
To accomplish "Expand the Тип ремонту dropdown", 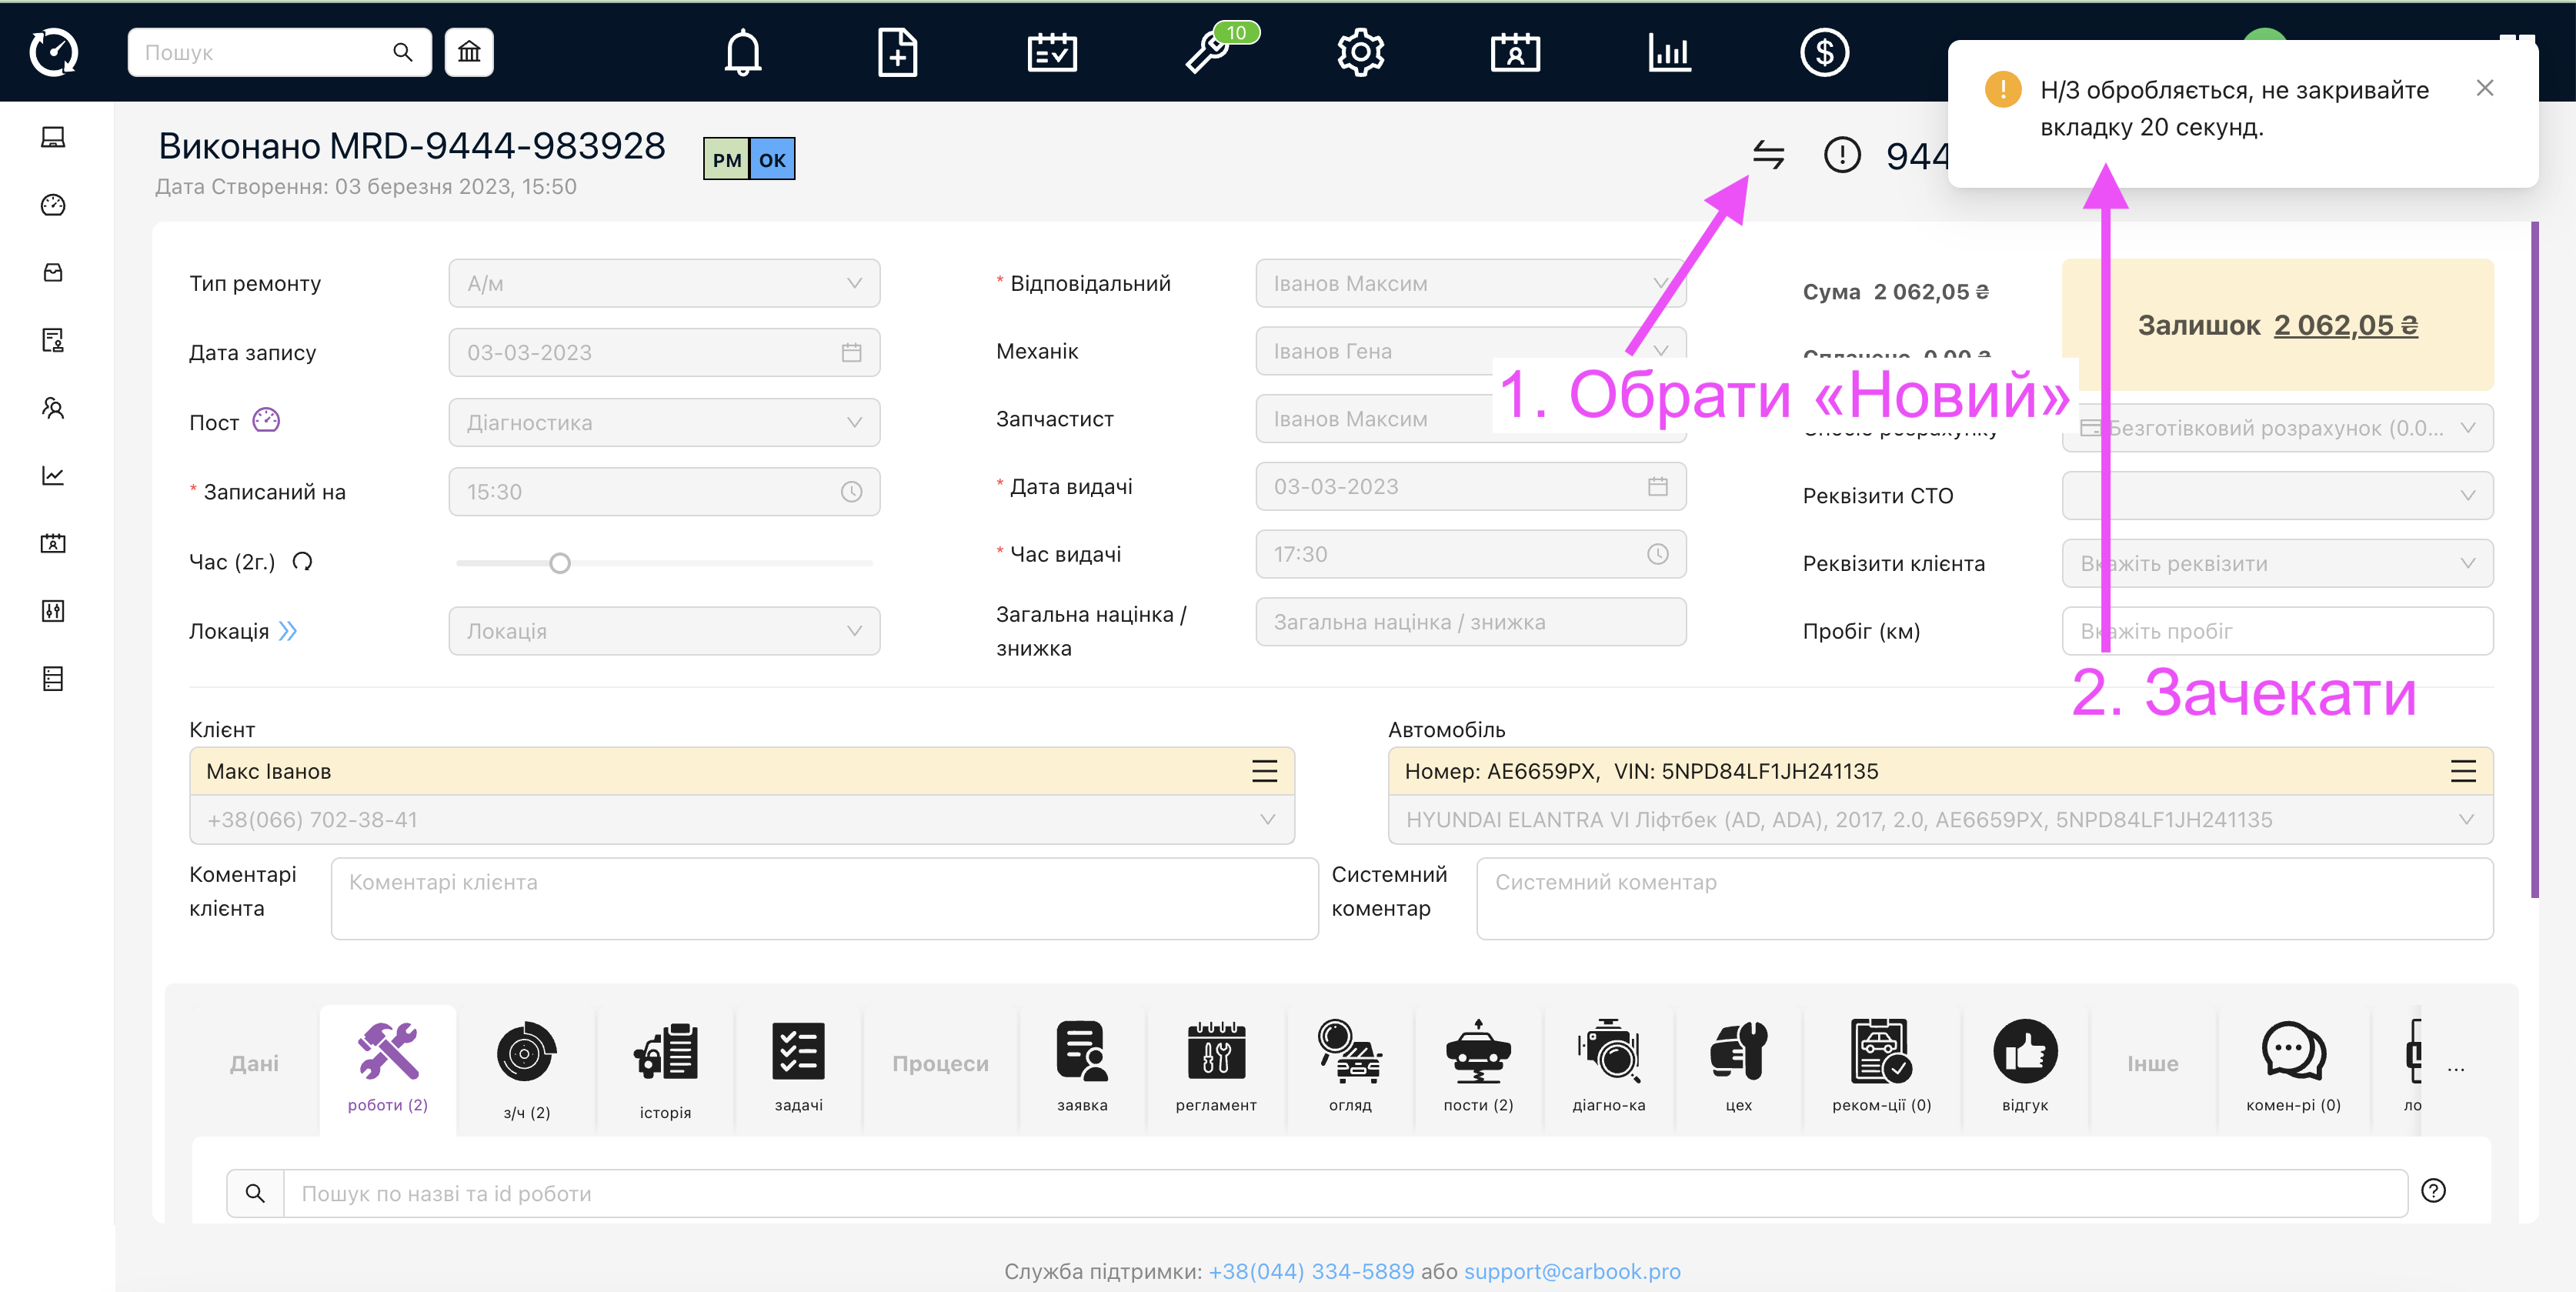I will [664, 284].
